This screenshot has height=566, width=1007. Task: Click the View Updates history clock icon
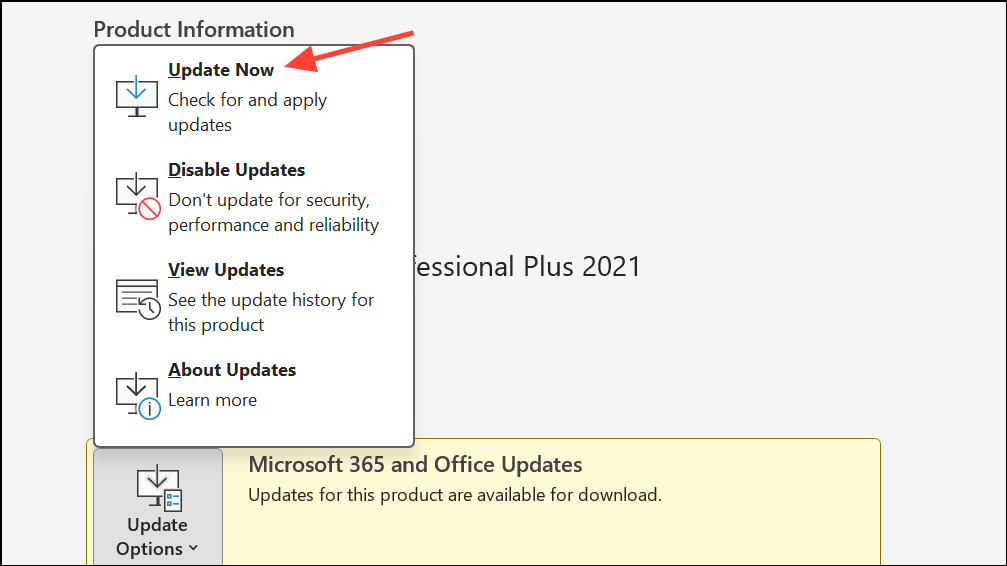pyautogui.click(x=137, y=297)
